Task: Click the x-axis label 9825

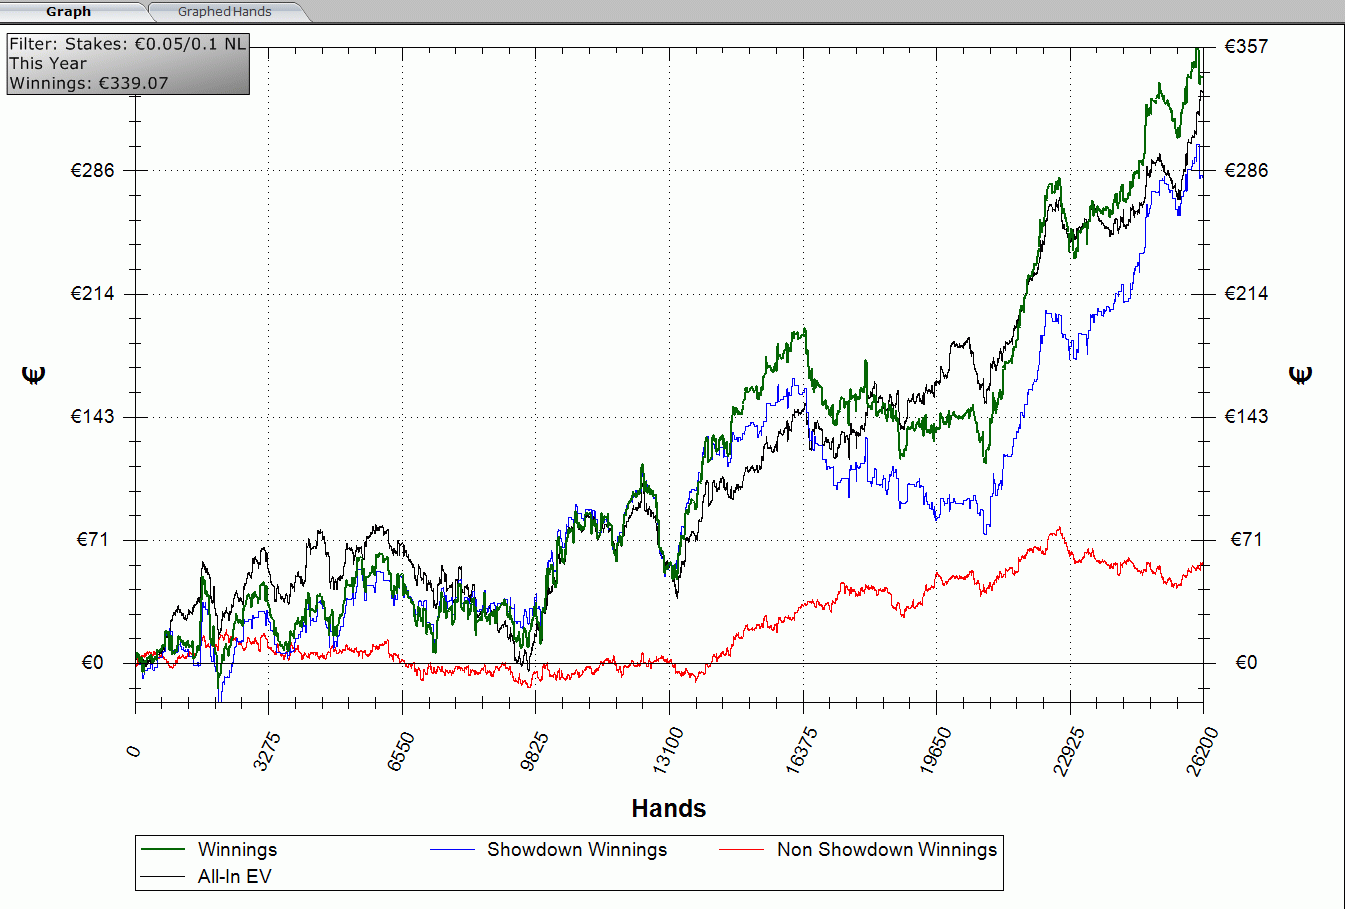Action: coord(534,752)
